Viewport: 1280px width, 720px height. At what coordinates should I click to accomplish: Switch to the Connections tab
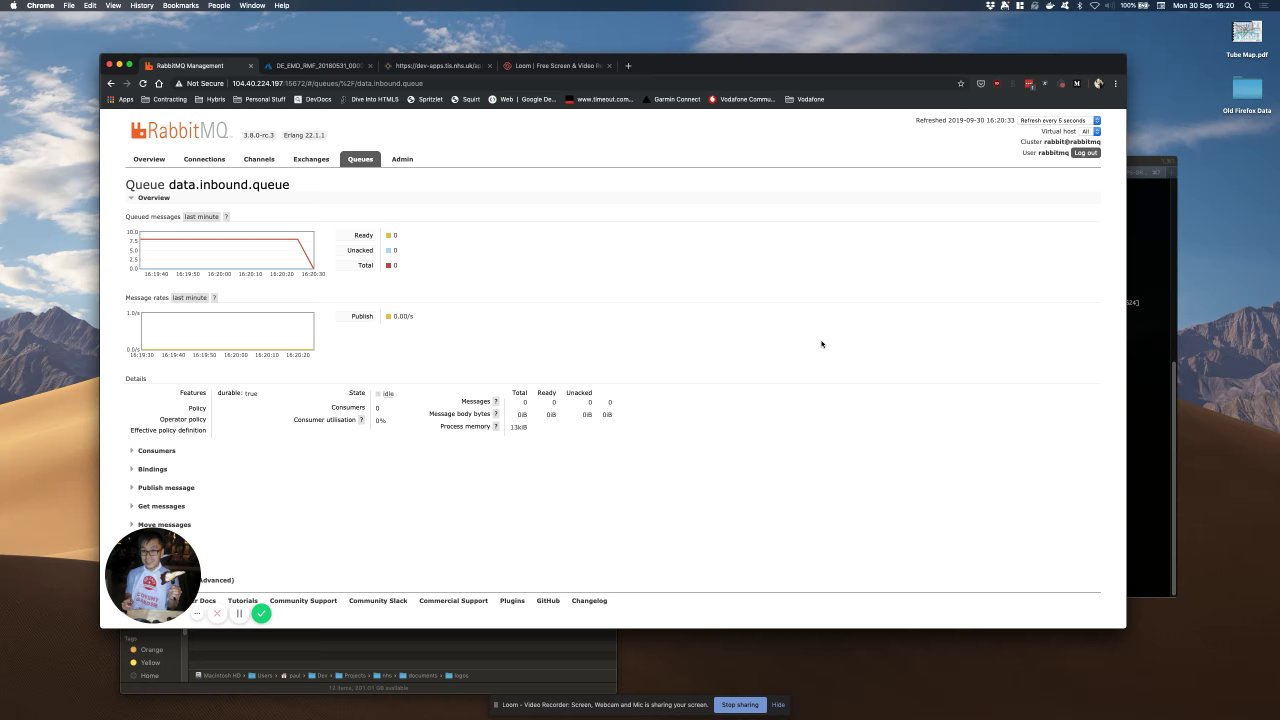[204, 159]
